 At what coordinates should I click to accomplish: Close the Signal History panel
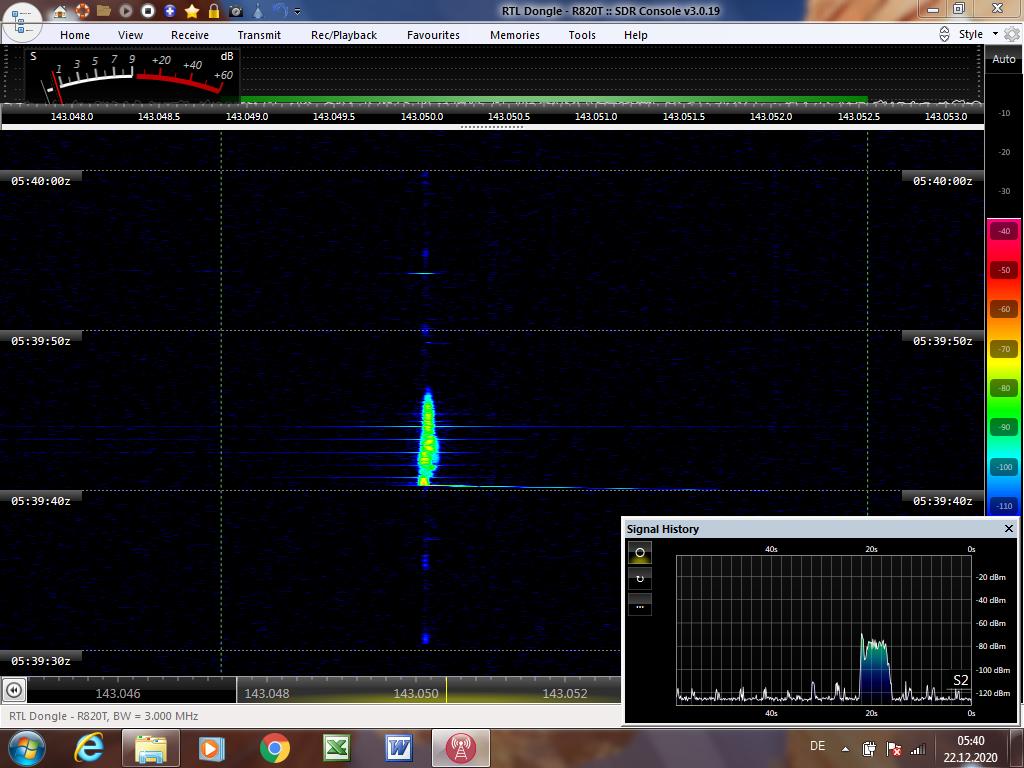click(x=1008, y=528)
